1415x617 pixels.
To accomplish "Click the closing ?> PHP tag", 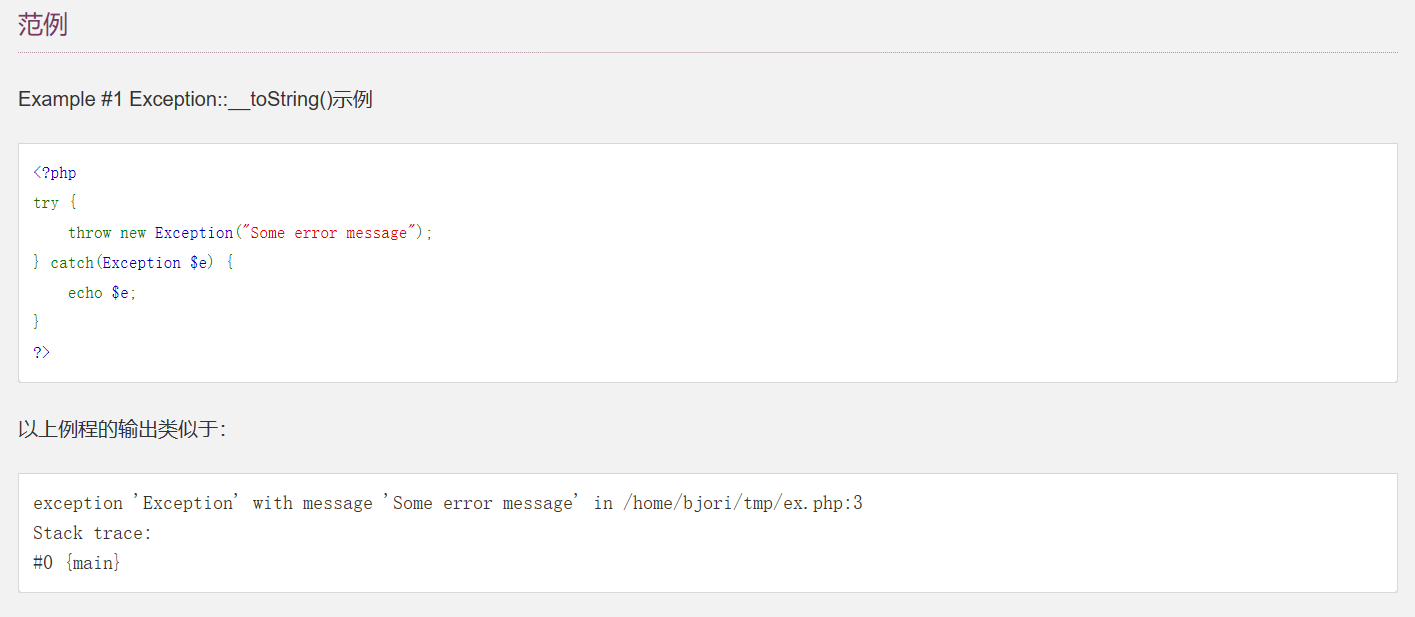I will [x=41, y=352].
